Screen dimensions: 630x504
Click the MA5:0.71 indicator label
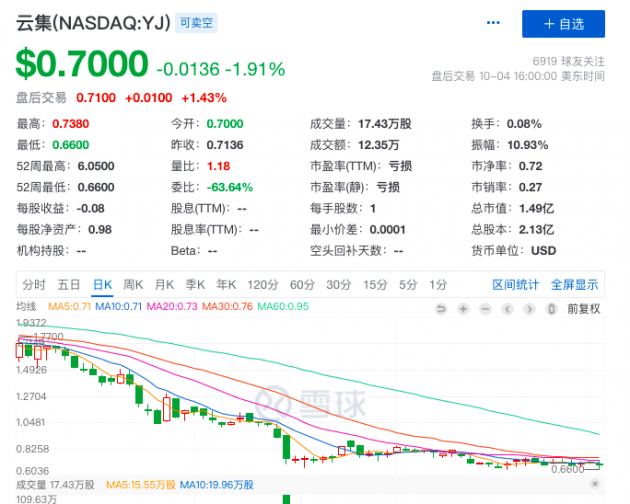pos(70,307)
